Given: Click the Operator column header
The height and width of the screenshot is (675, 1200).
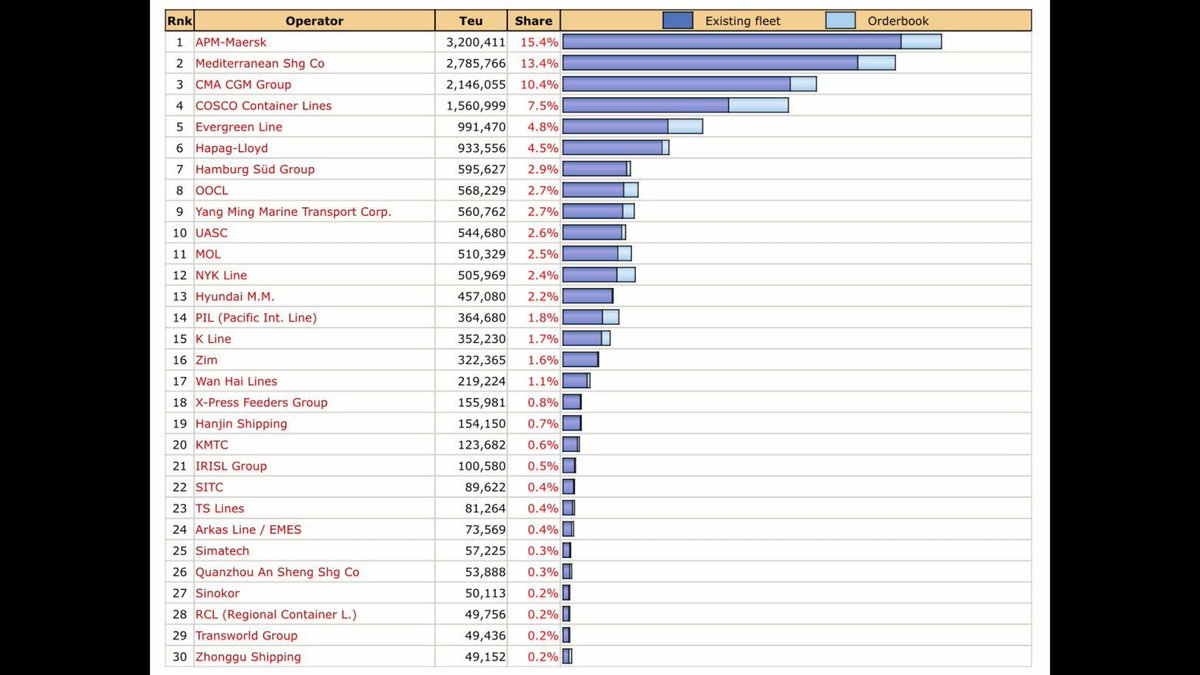Looking at the screenshot, I should click(x=314, y=21).
